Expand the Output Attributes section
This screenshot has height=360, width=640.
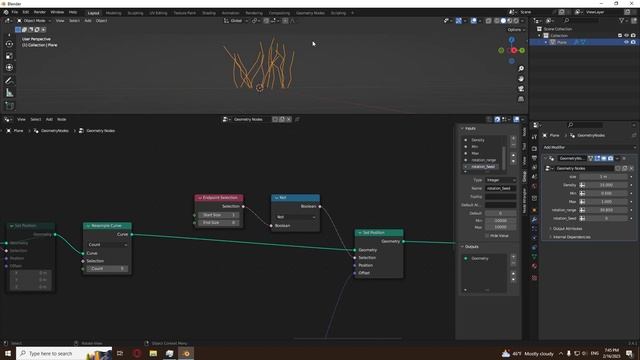pos(567,229)
